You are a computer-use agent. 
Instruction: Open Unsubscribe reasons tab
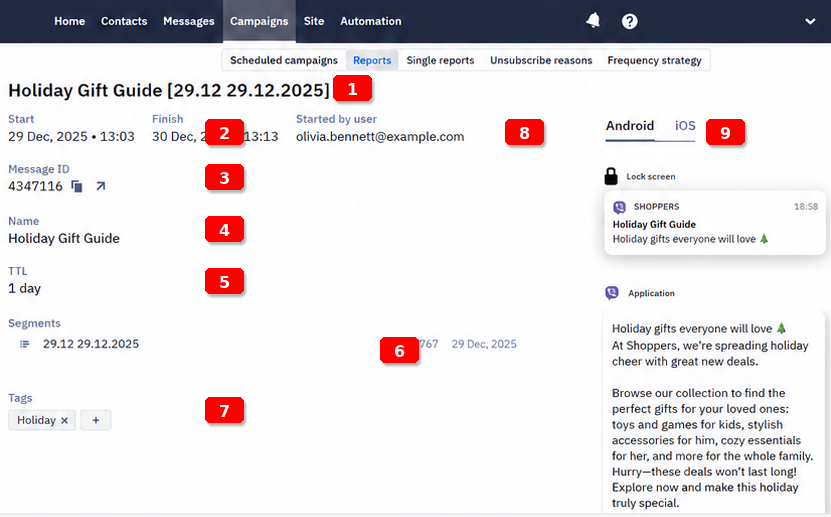tap(541, 60)
